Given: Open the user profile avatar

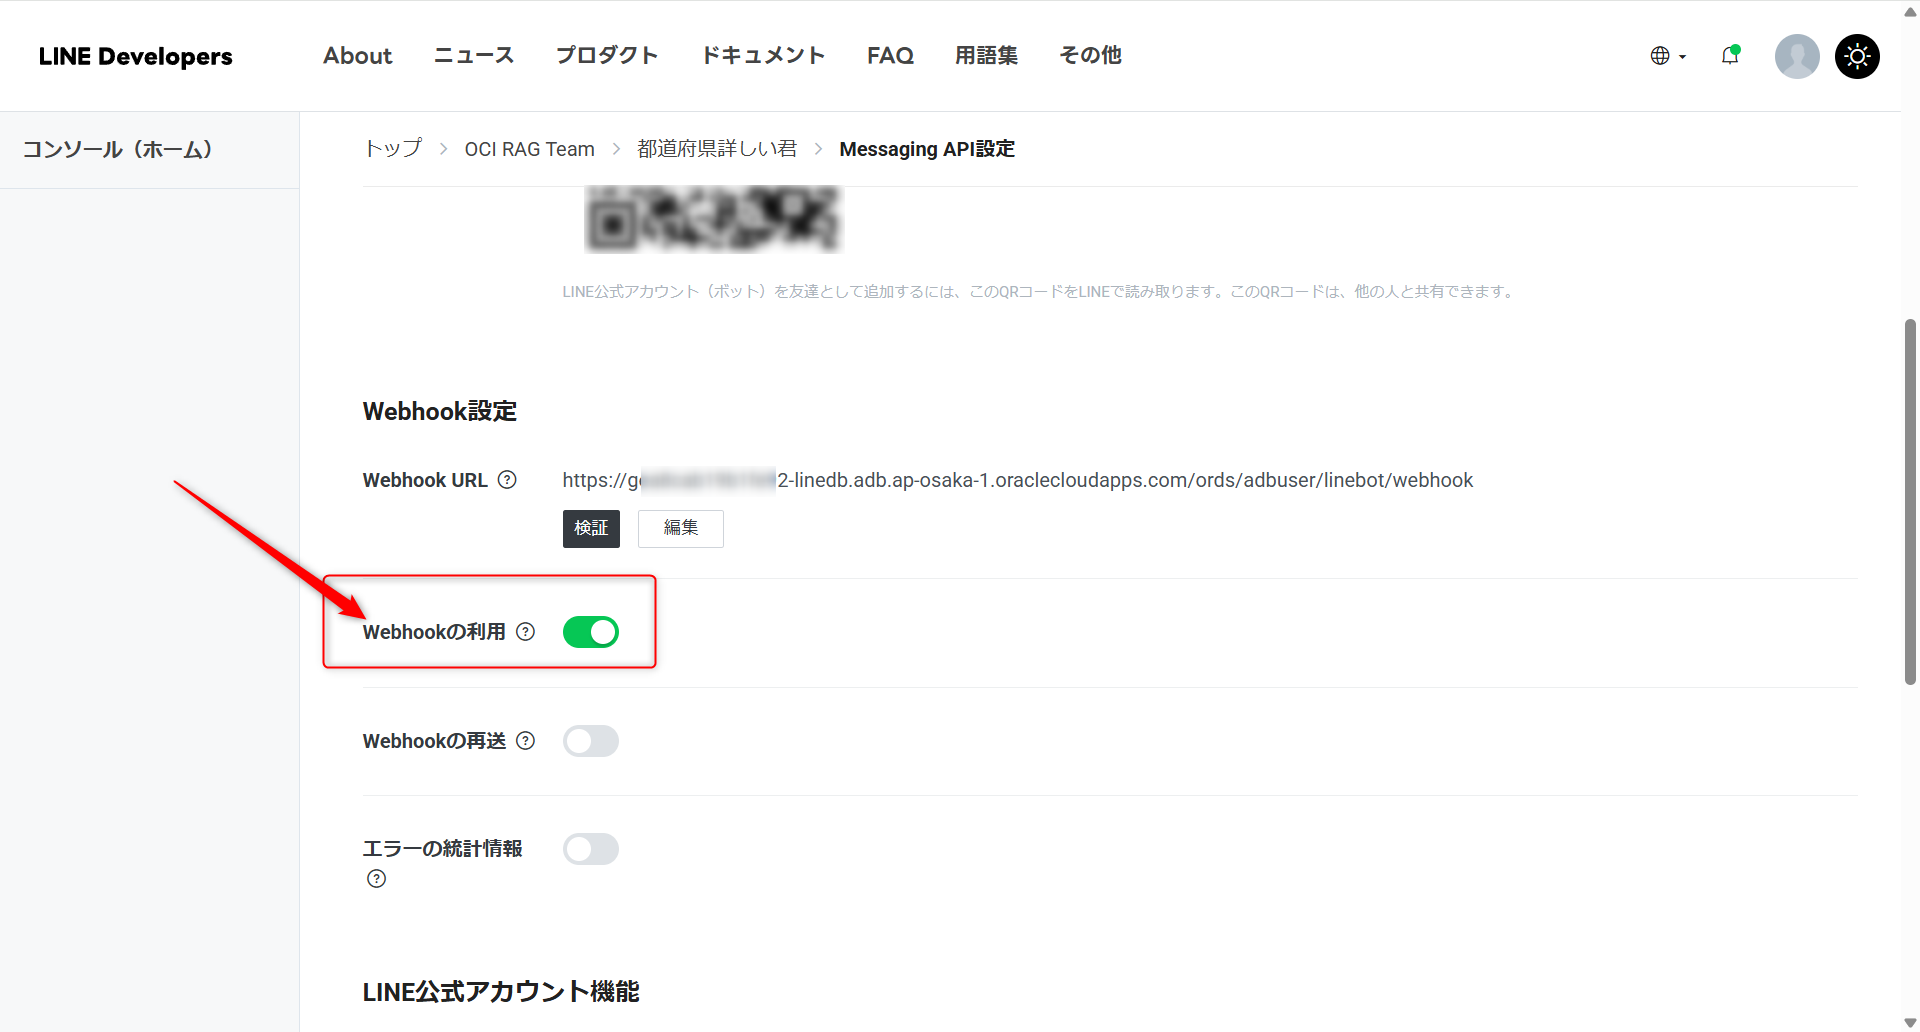Looking at the screenshot, I should 1797,56.
